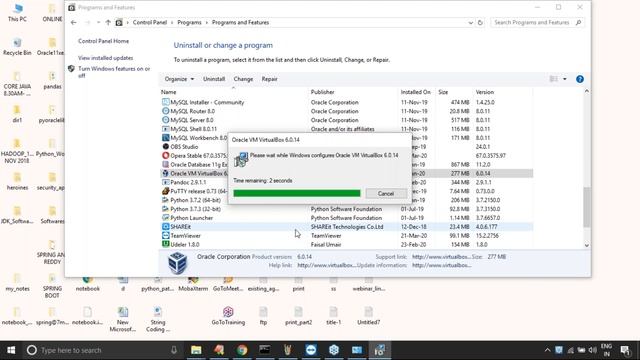Click the volume icon in system tray

(593, 350)
